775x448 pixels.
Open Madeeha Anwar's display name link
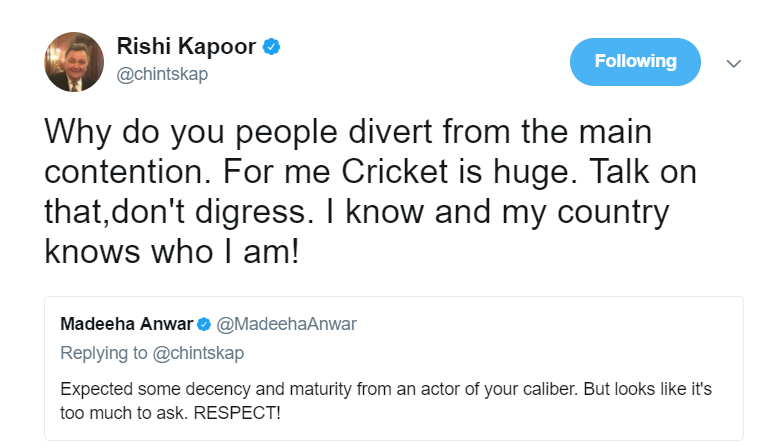[x=126, y=324]
